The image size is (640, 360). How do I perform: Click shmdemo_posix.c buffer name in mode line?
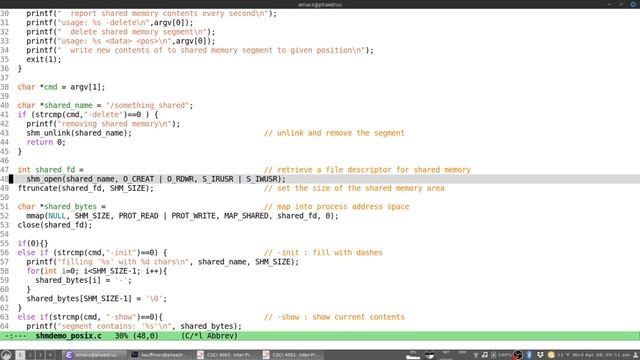coord(69,336)
